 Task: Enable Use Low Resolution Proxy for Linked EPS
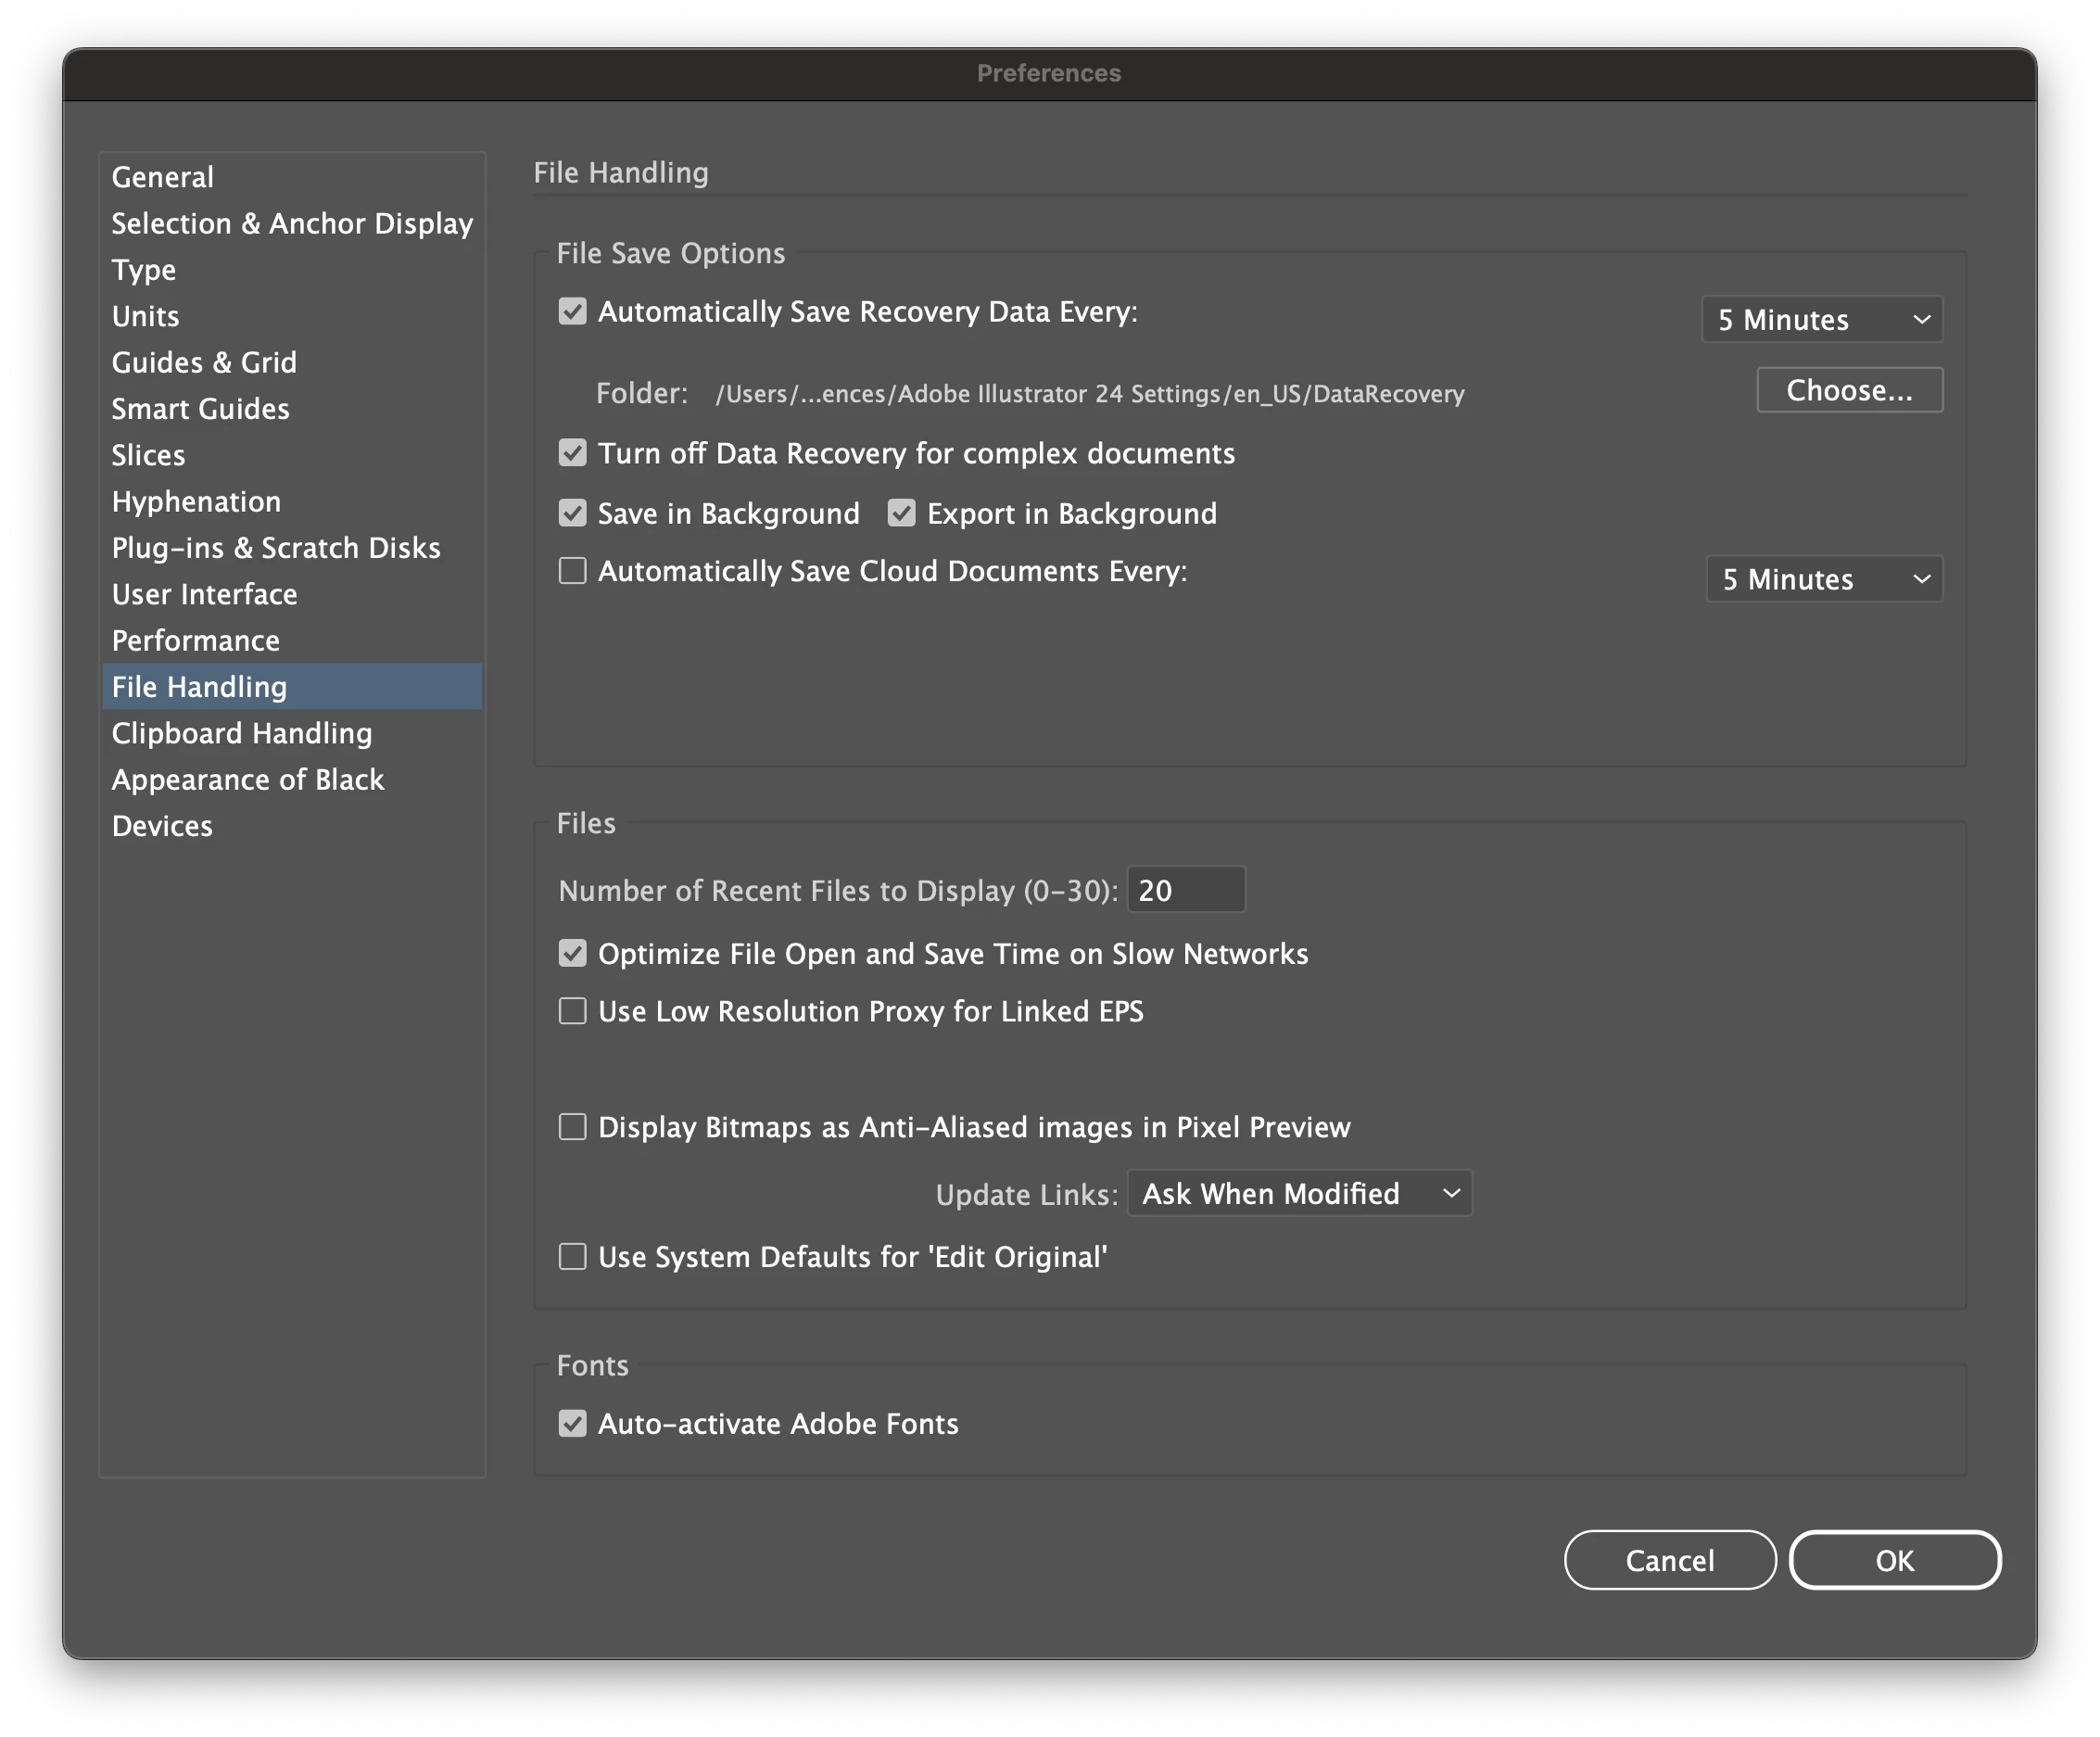pos(572,1011)
